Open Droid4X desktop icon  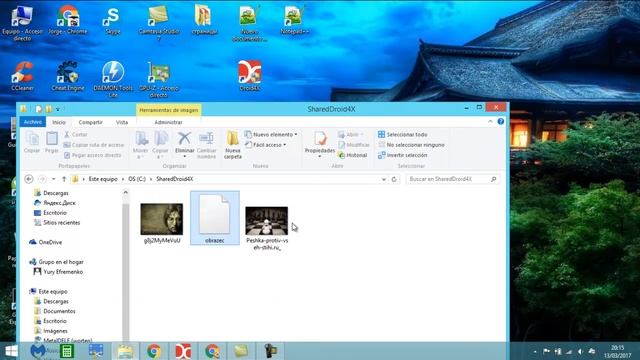pos(249,76)
